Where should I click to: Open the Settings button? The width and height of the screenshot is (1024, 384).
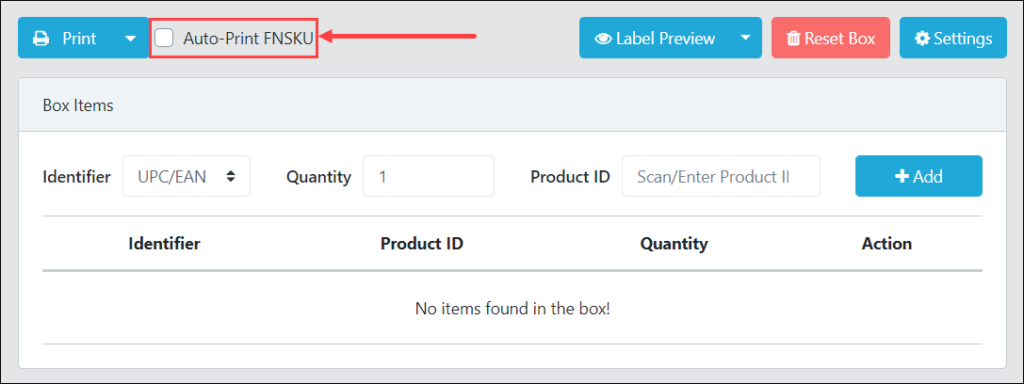coord(953,38)
